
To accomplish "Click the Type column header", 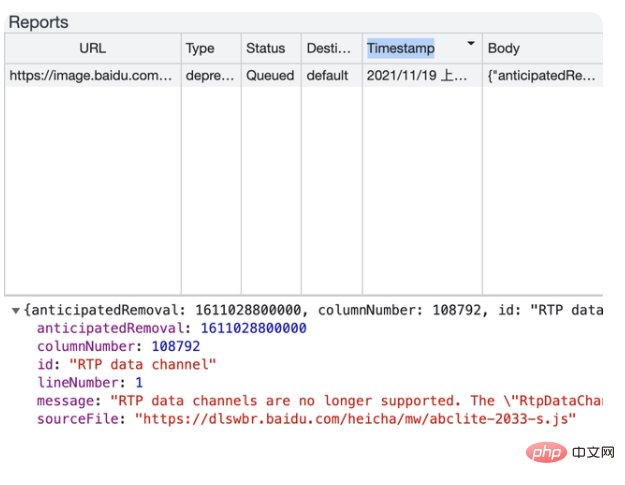I will coord(211,48).
